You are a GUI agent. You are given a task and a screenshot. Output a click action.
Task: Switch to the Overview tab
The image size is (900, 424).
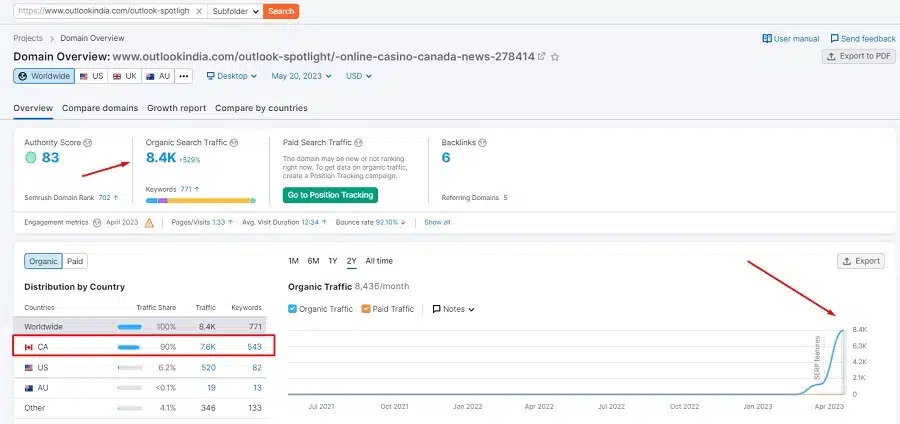coord(33,108)
